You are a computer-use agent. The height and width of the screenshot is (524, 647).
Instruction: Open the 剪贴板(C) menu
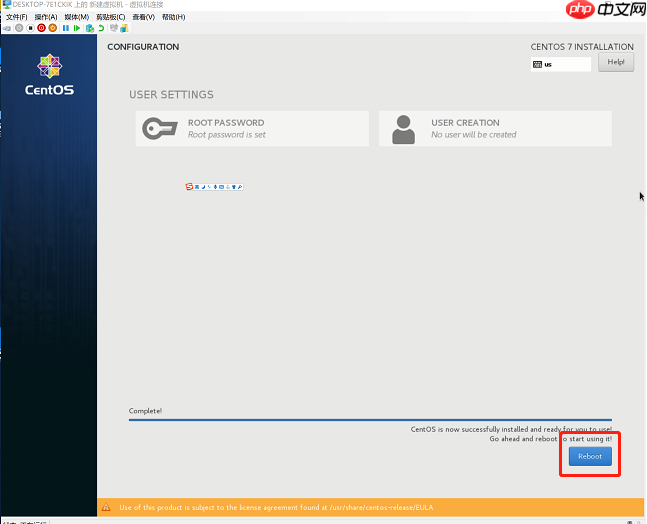pyautogui.click(x=111, y=17)
